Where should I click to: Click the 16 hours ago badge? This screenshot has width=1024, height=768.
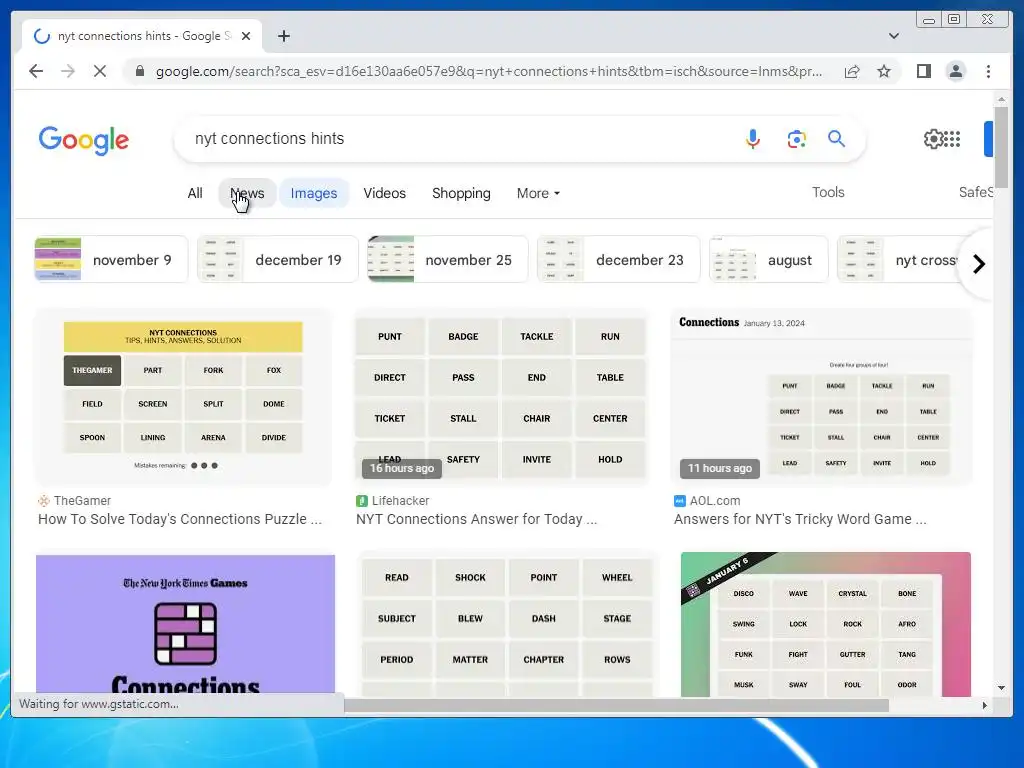click(x=402, y=468)
